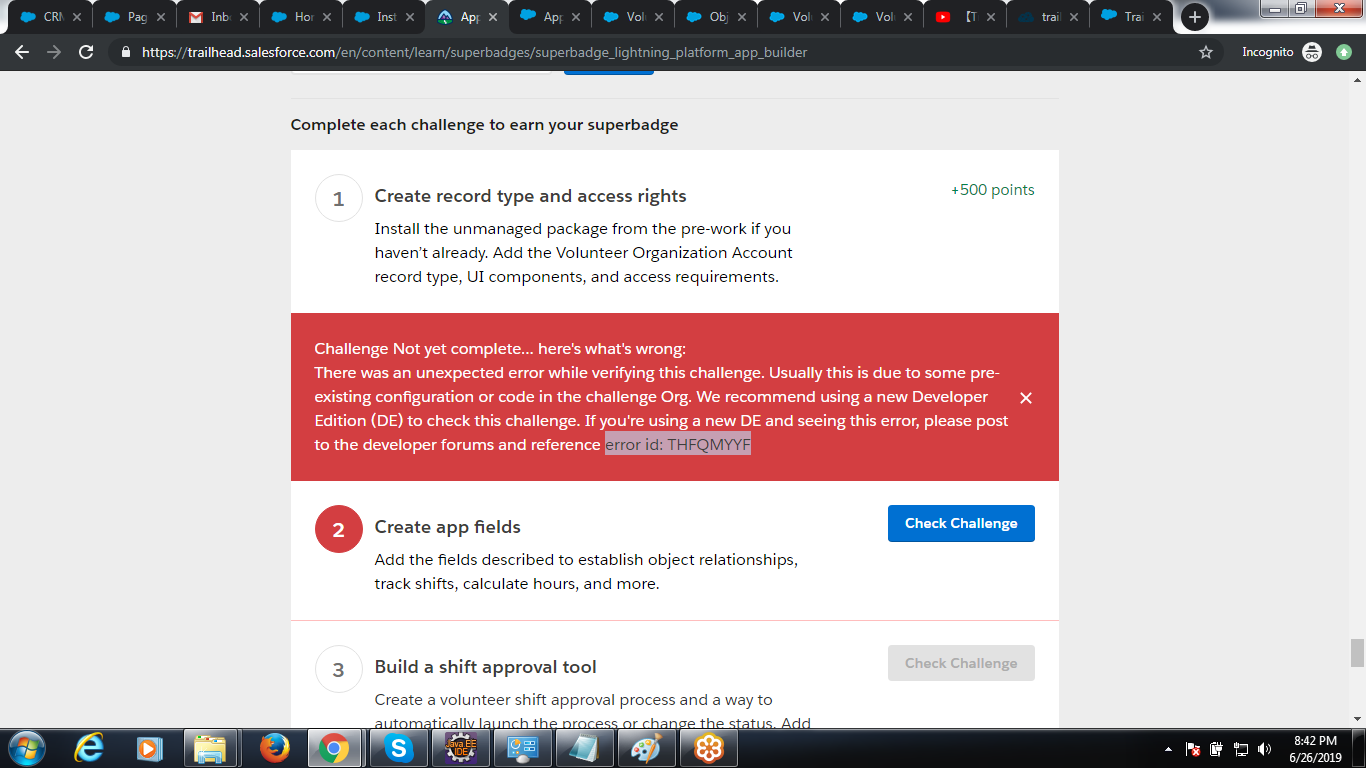The height and width of the screenshot is (768, 1366).
Task: Open the Windows Start menu
Action: coord(26,748)
